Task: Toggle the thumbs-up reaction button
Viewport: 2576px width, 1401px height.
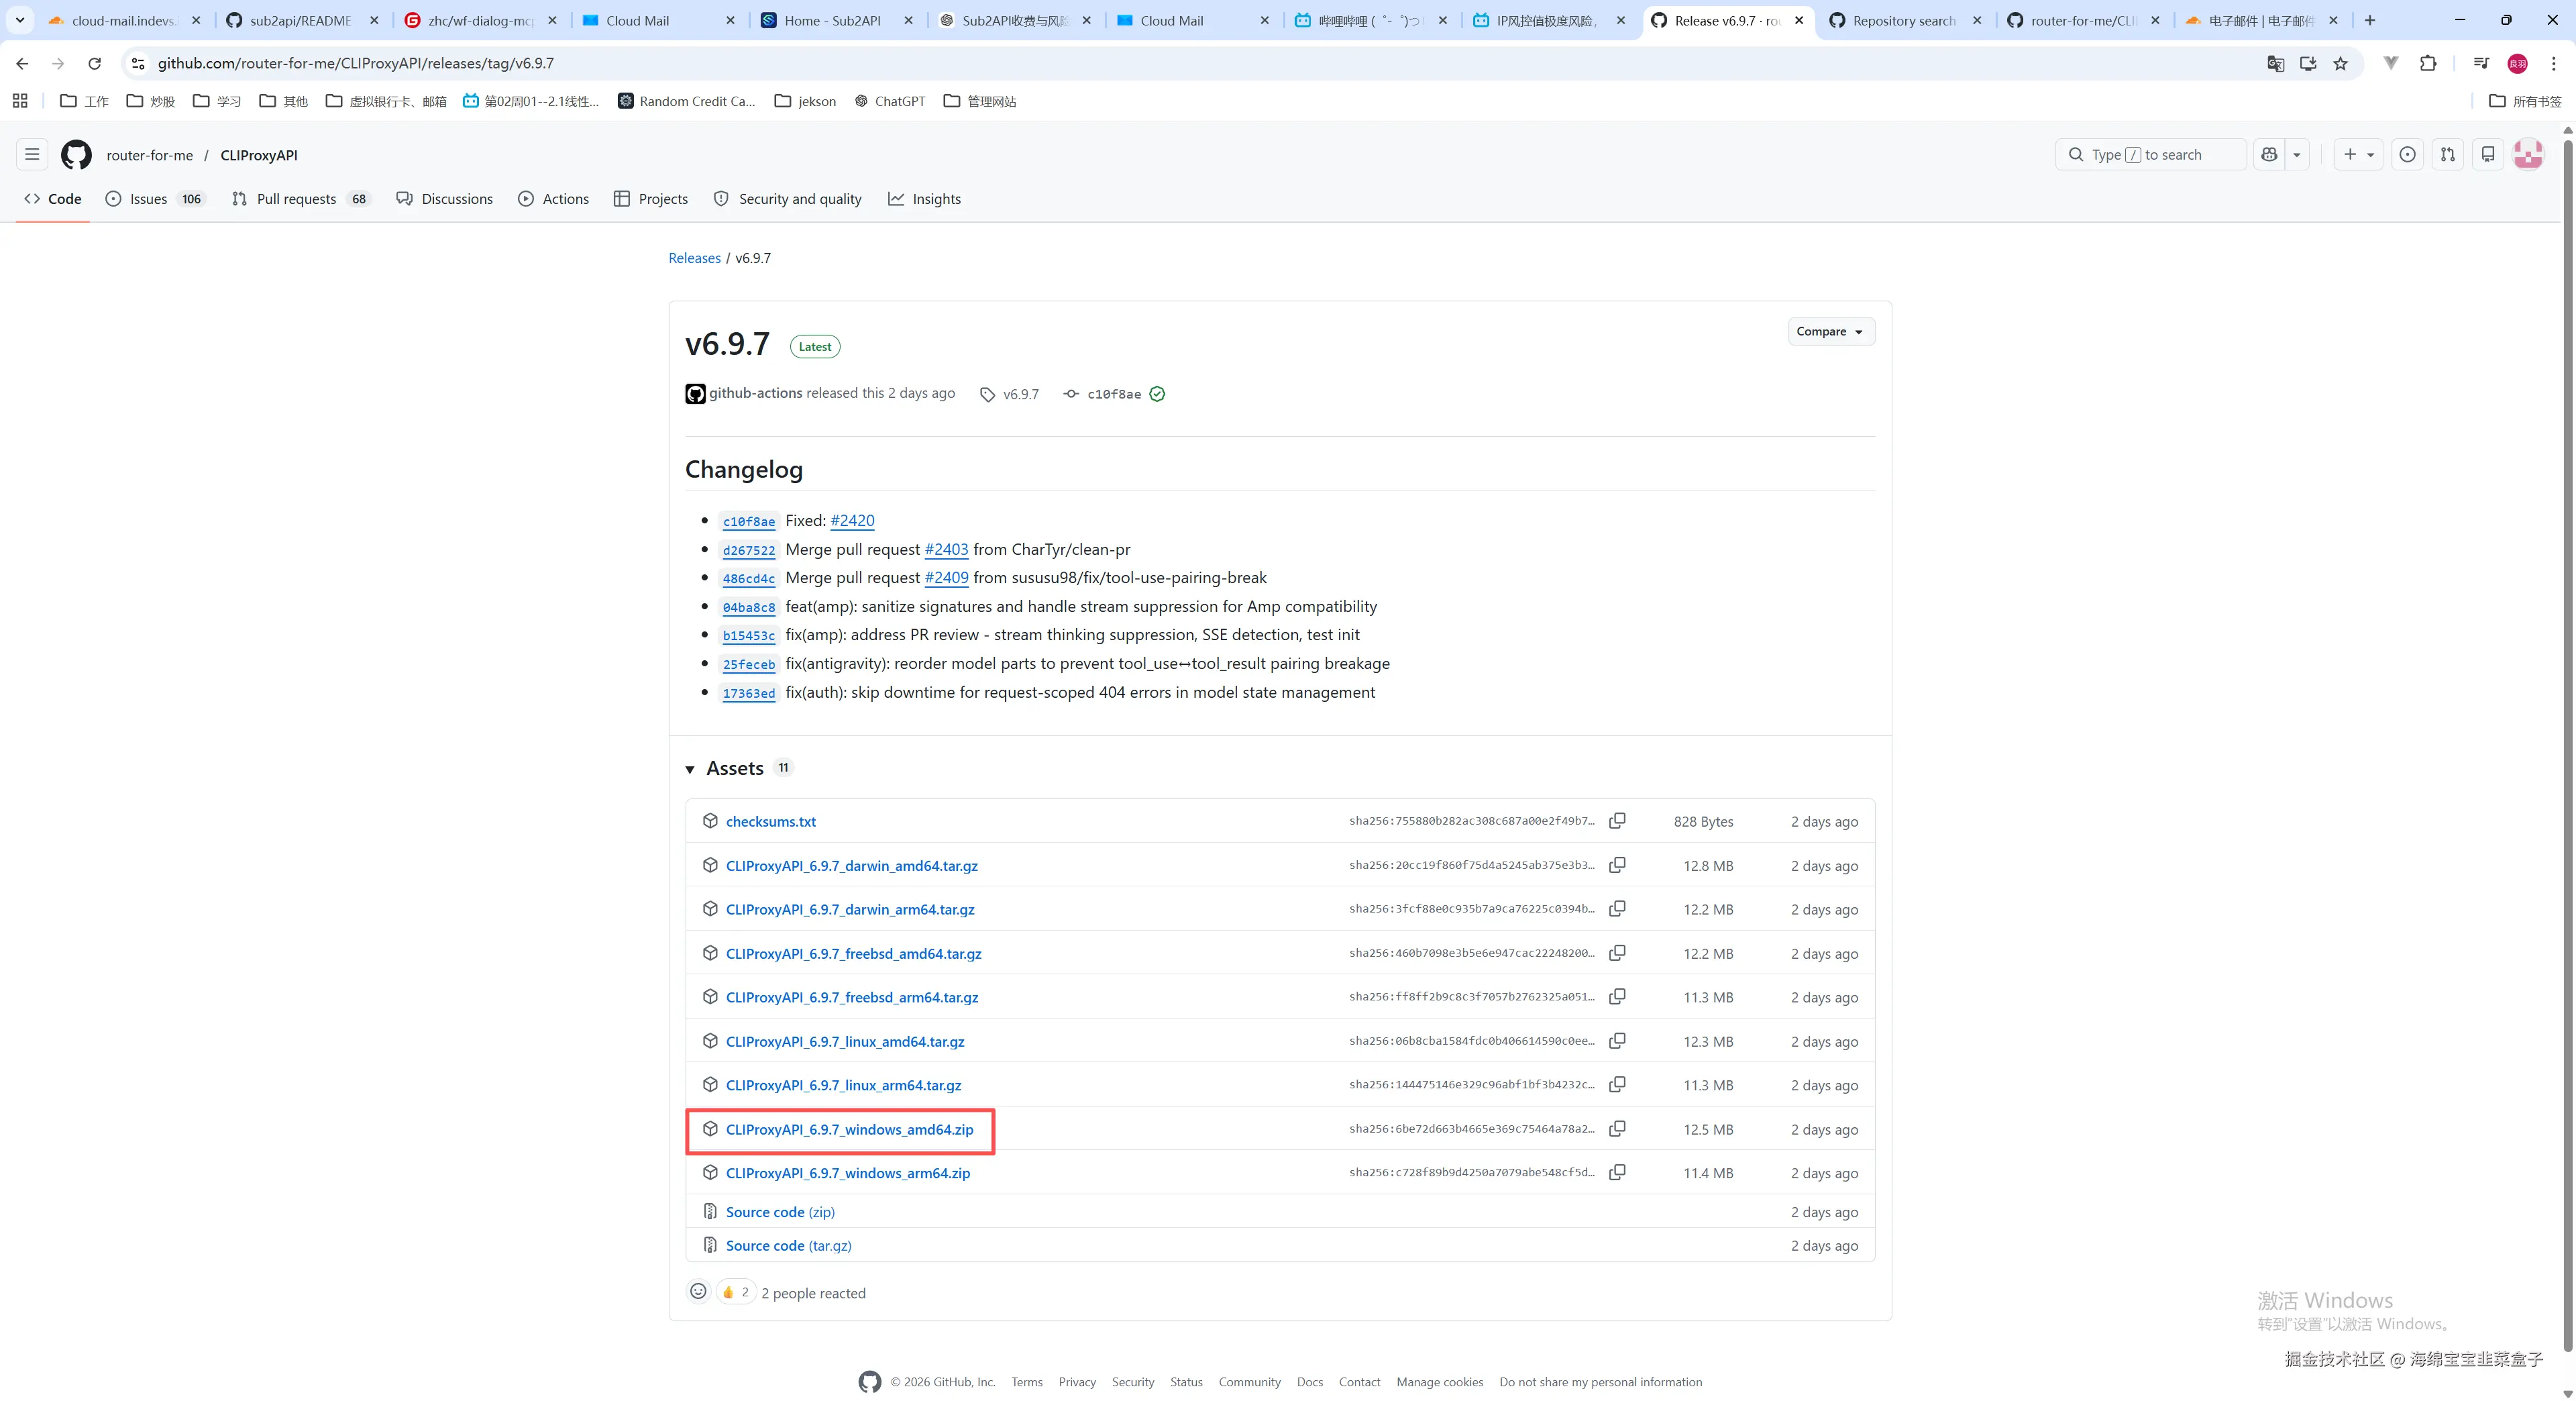Action: [x=736, y=1292]
